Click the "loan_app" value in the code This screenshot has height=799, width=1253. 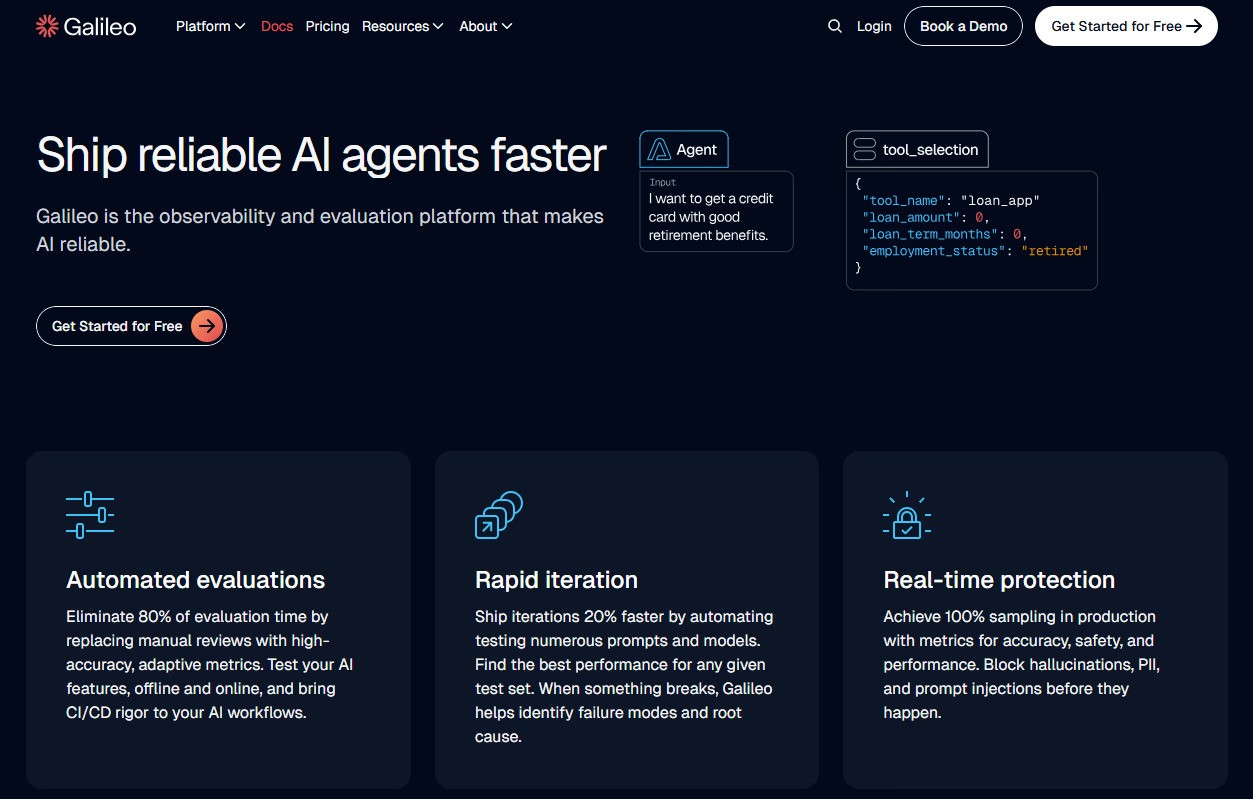[x=1000, y=201]
